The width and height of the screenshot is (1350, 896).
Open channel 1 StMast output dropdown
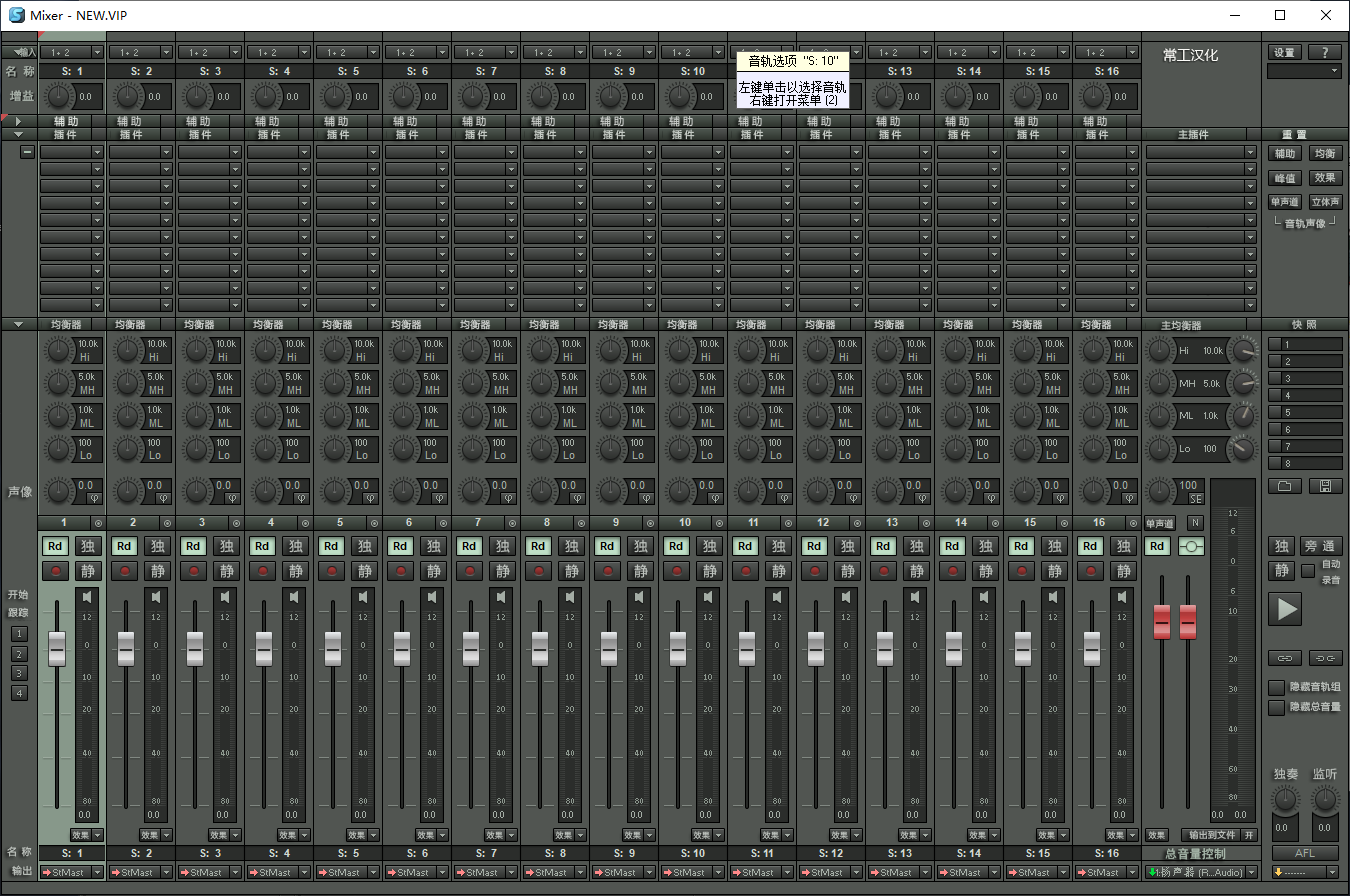(x=98, y=872)
